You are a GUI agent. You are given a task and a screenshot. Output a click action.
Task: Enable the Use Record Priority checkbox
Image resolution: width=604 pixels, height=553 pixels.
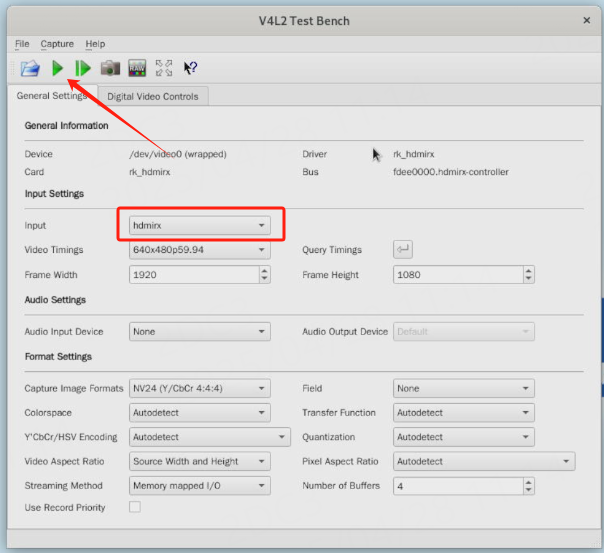135,507
